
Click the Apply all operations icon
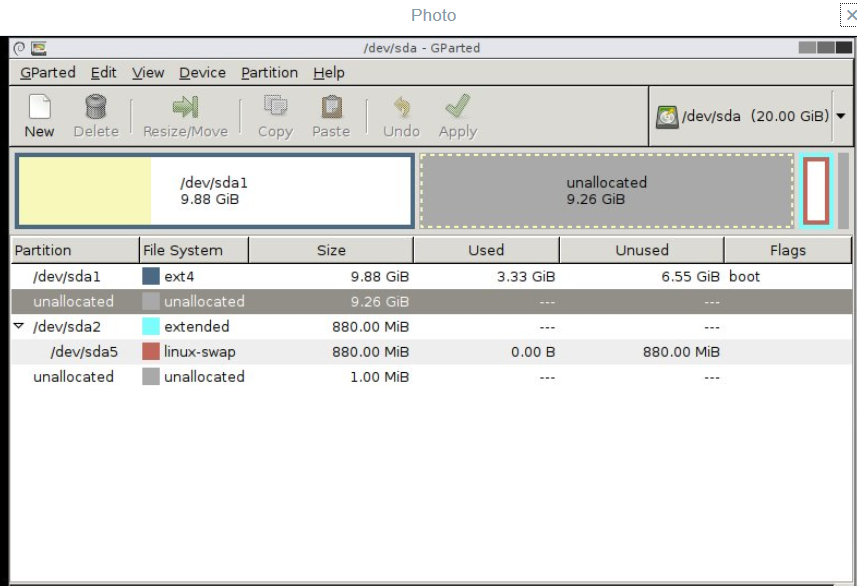coord(458,108)
